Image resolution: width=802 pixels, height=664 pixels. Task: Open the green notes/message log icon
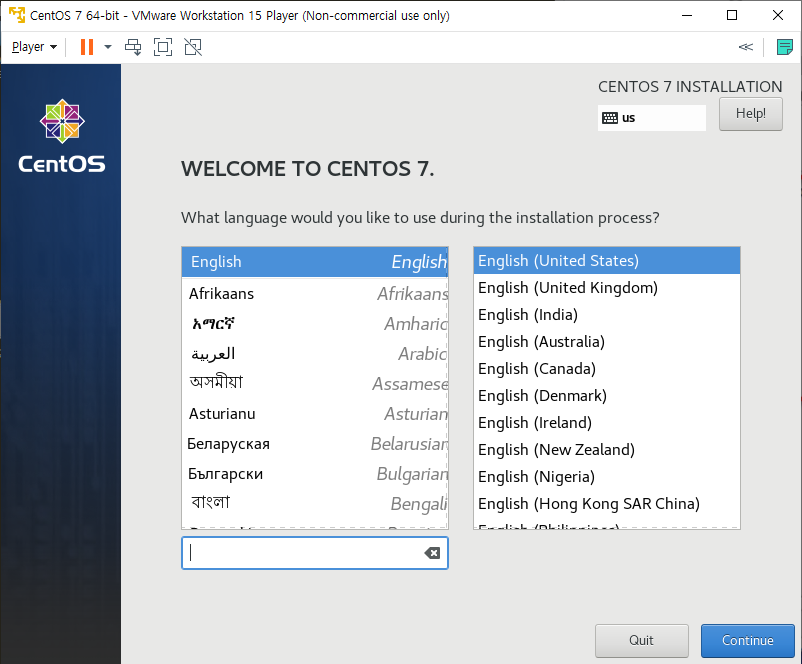784,47
